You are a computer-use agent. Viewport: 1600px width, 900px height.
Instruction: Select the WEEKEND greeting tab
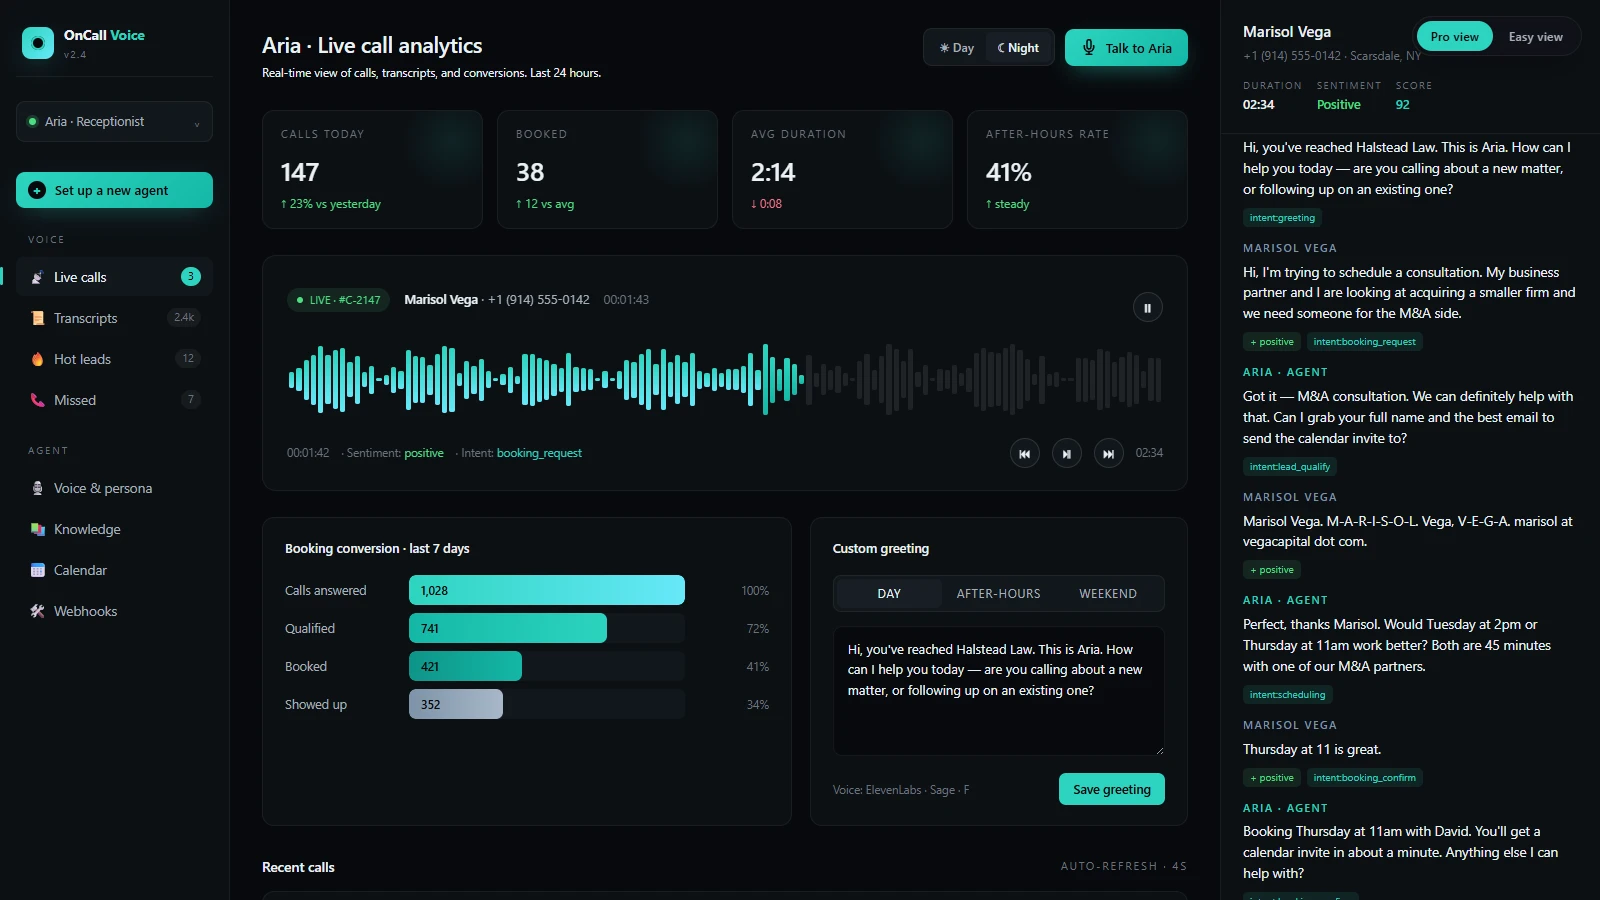coord(1107,593)
